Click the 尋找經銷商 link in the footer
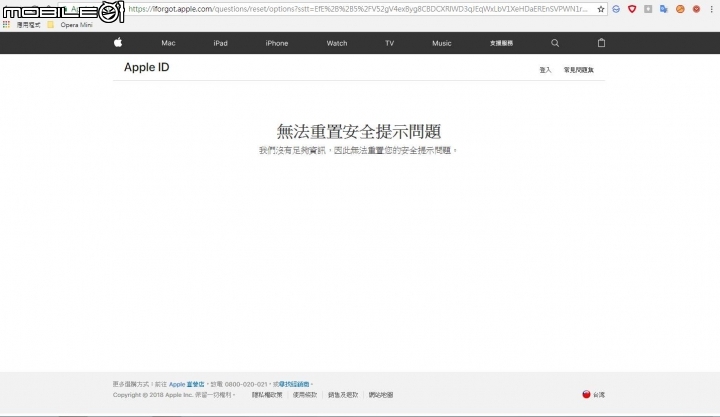 coord(294,384)
